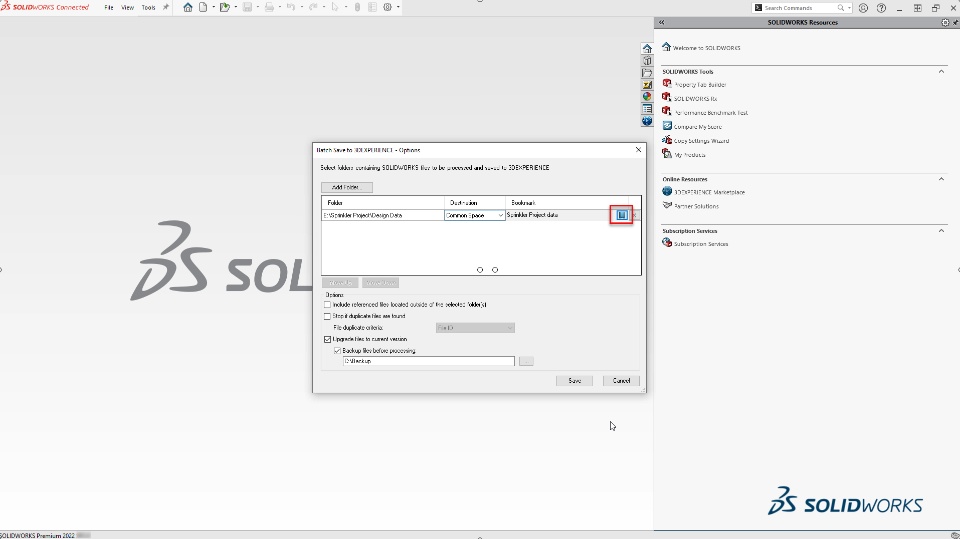Image resolution: width=960 pixels, height=539 pixels.
Task: Click the browse button beside backup path
Action: point(526,361)
